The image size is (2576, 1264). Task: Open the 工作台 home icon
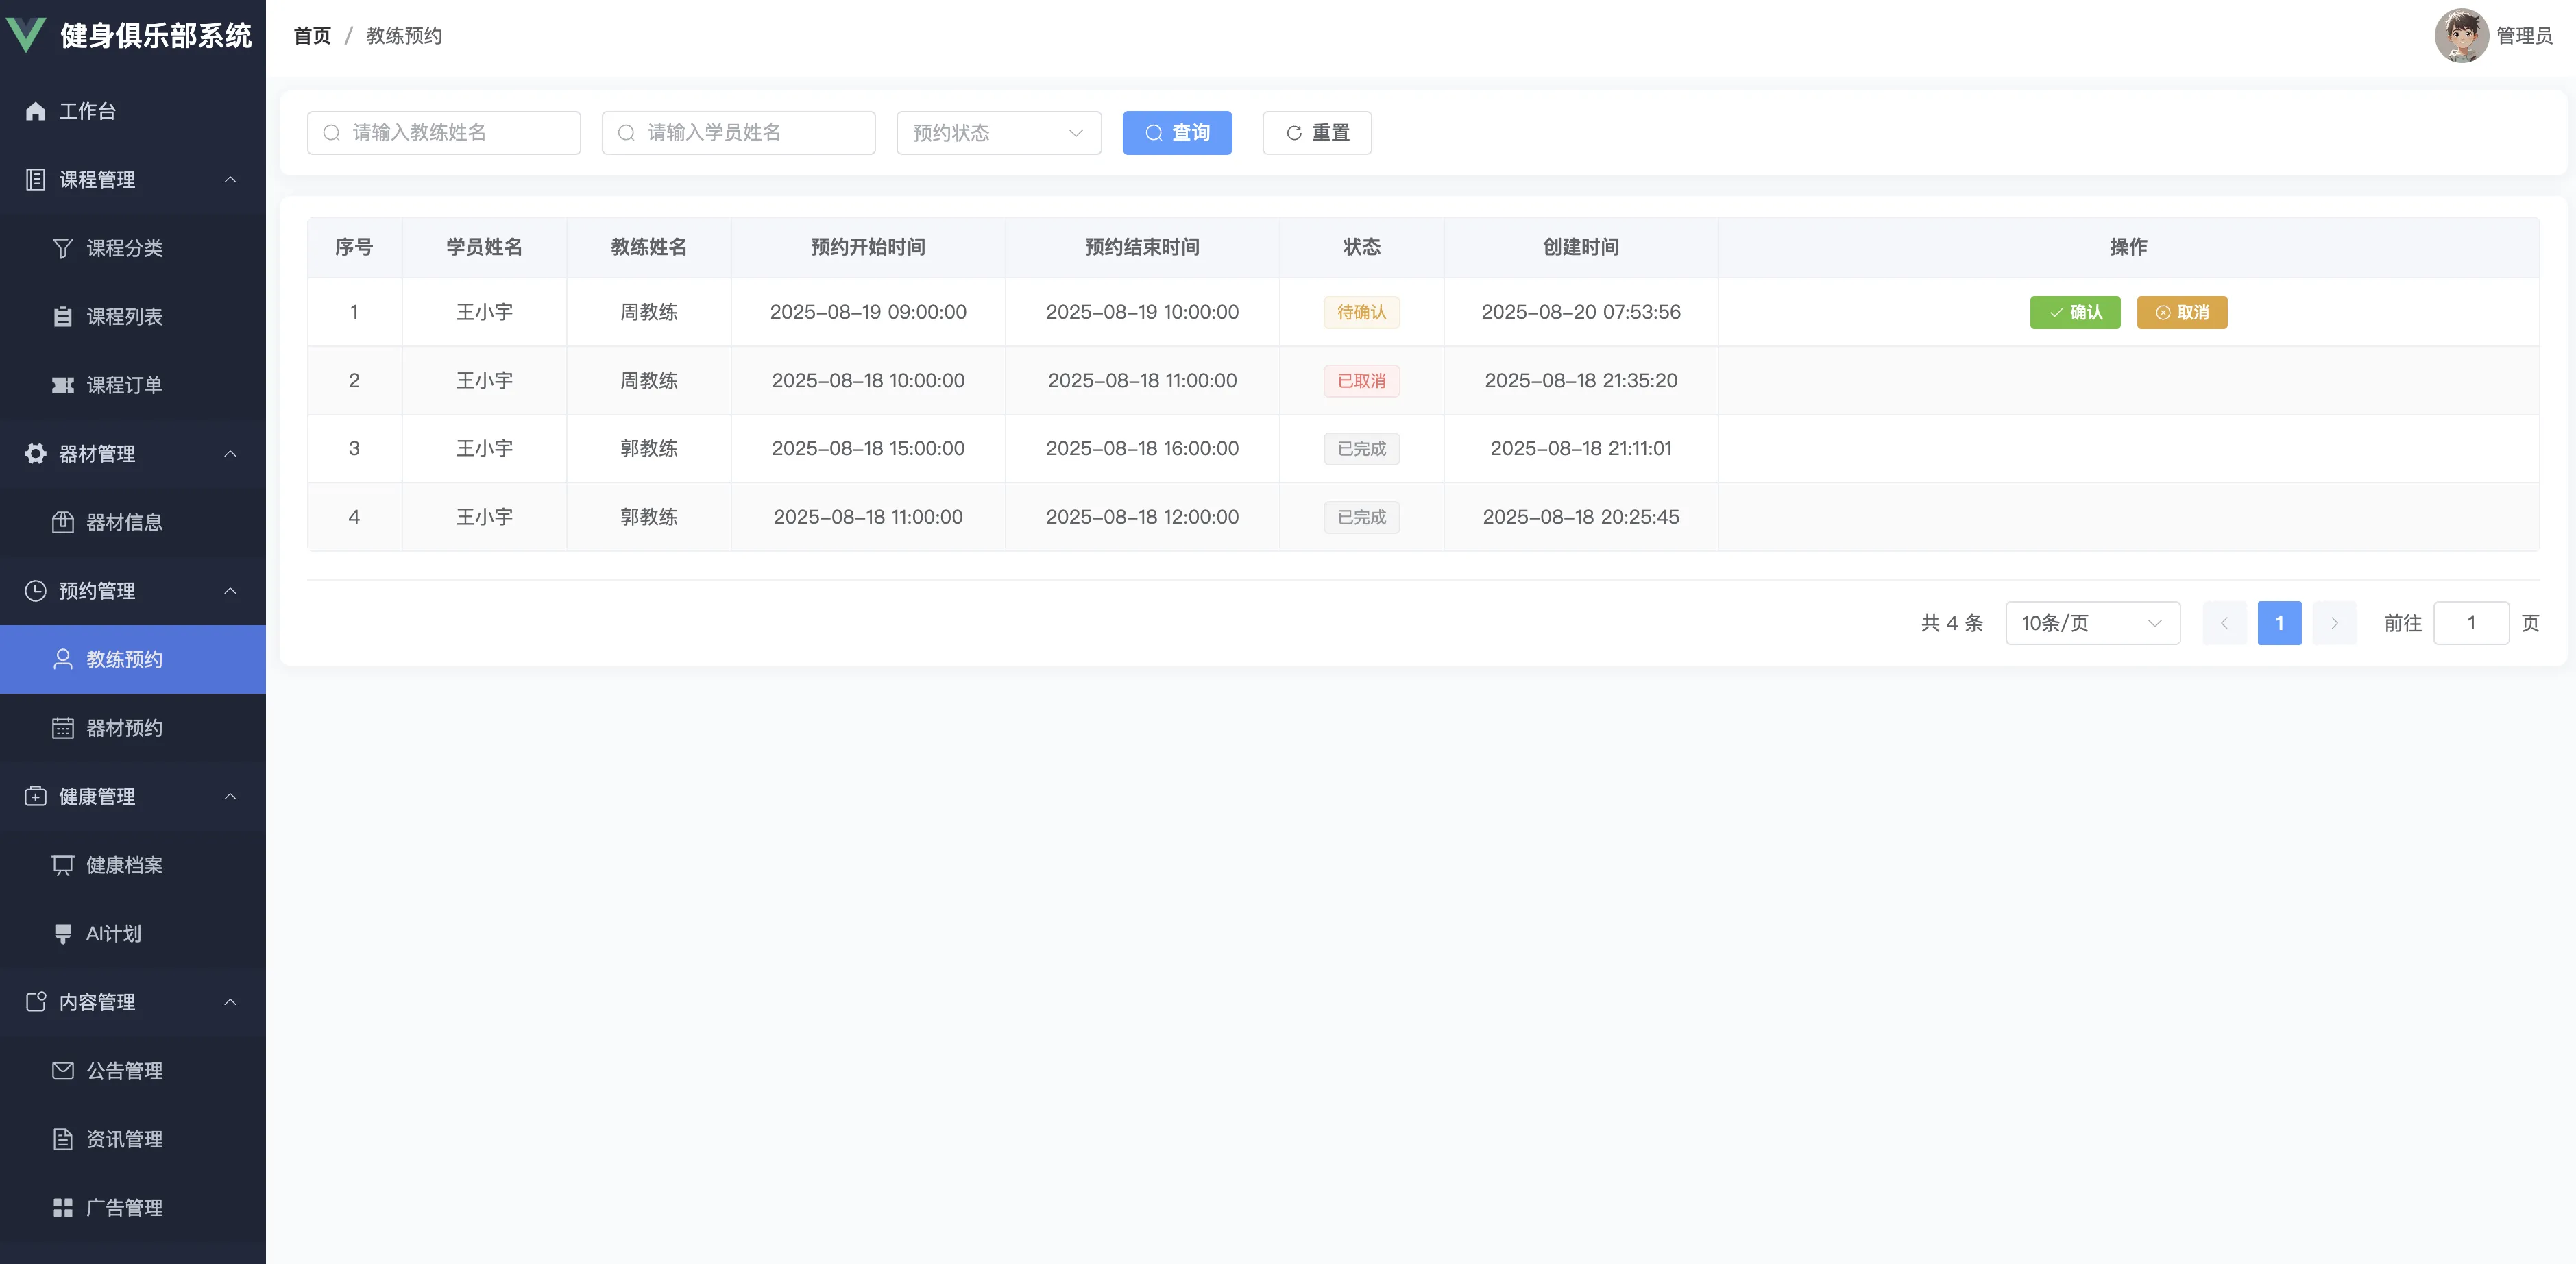click(36, 111)
